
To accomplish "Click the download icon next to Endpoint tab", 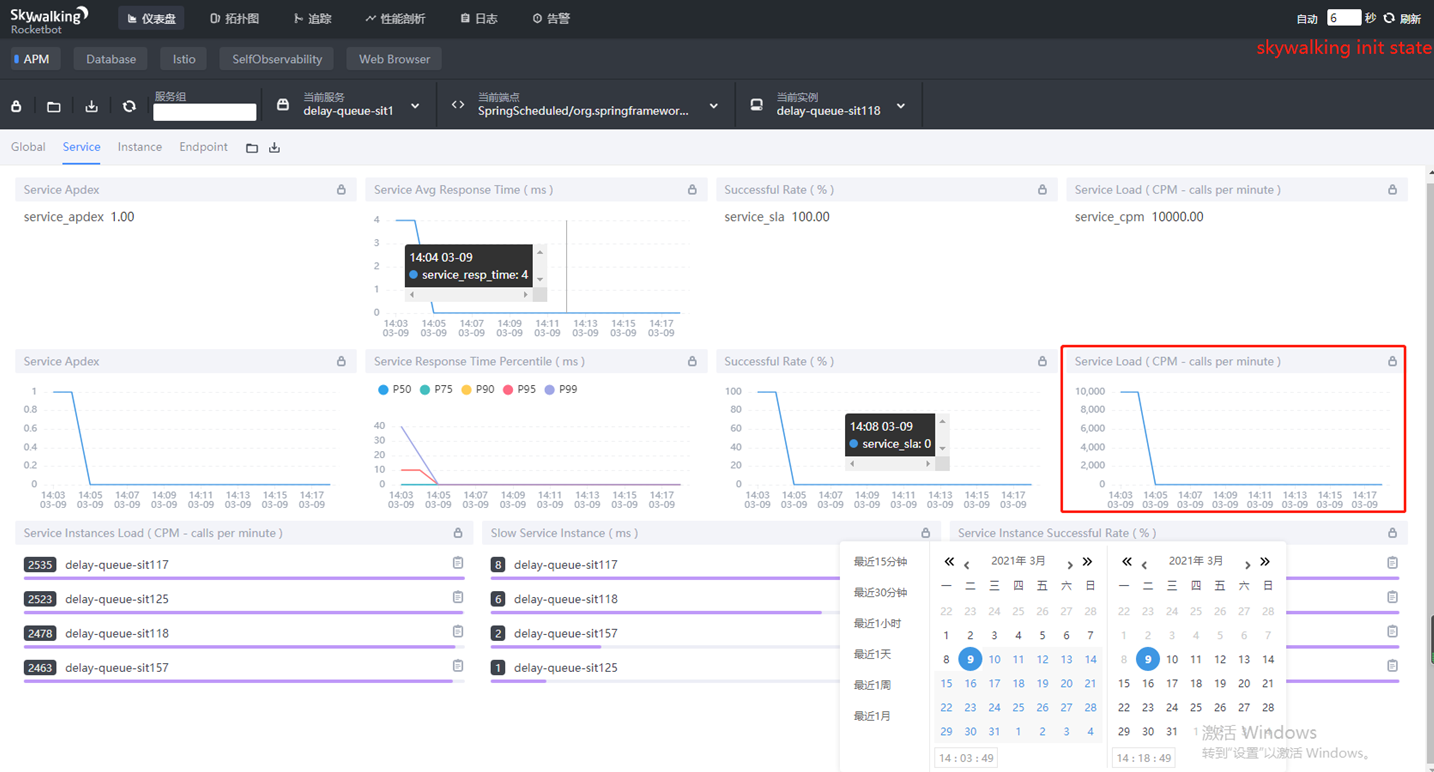I will click(274, 148).
